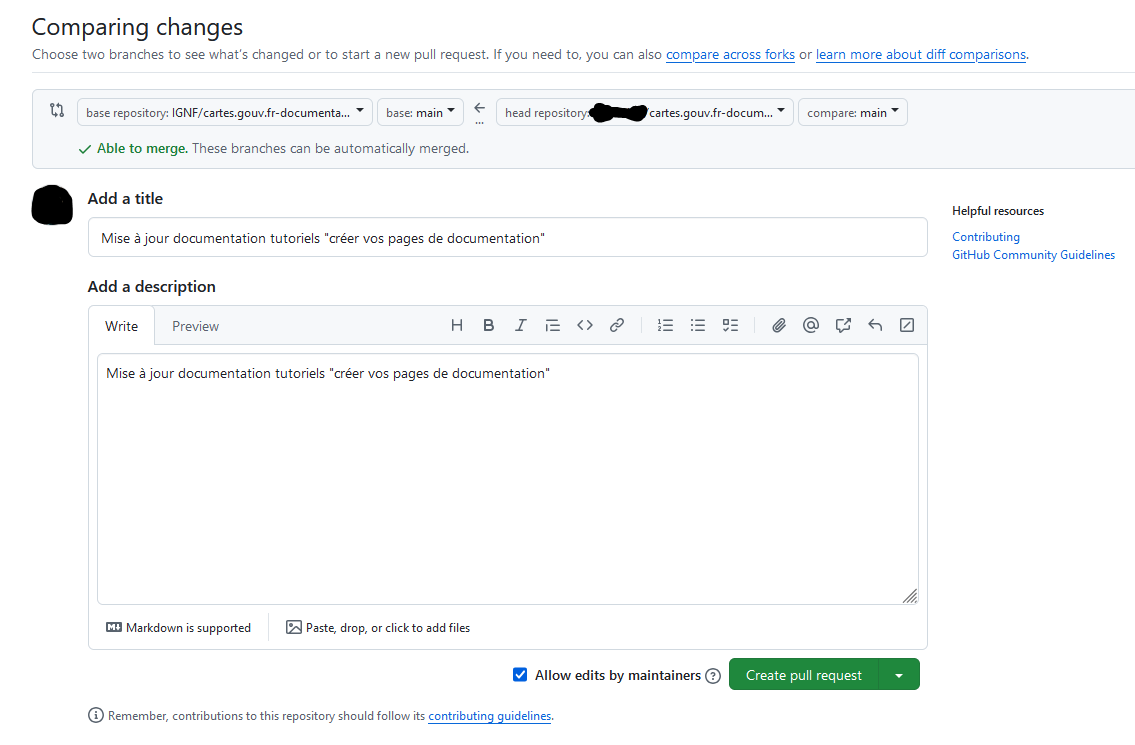The height and width of the screenshot is (745, 1135).
Task: Open the contributing guidelines link
Action: point(489,716)
